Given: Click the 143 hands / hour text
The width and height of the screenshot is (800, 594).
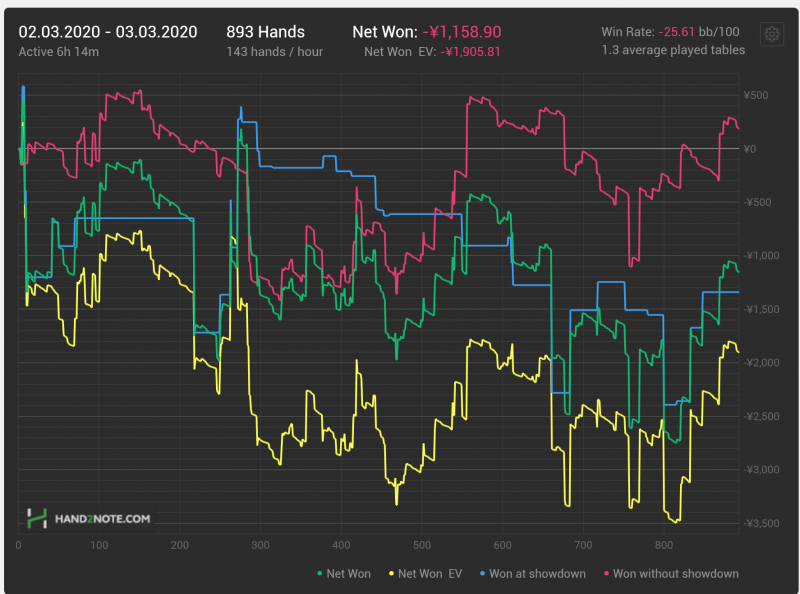Looking at the screenshot, I should point(268,50).
